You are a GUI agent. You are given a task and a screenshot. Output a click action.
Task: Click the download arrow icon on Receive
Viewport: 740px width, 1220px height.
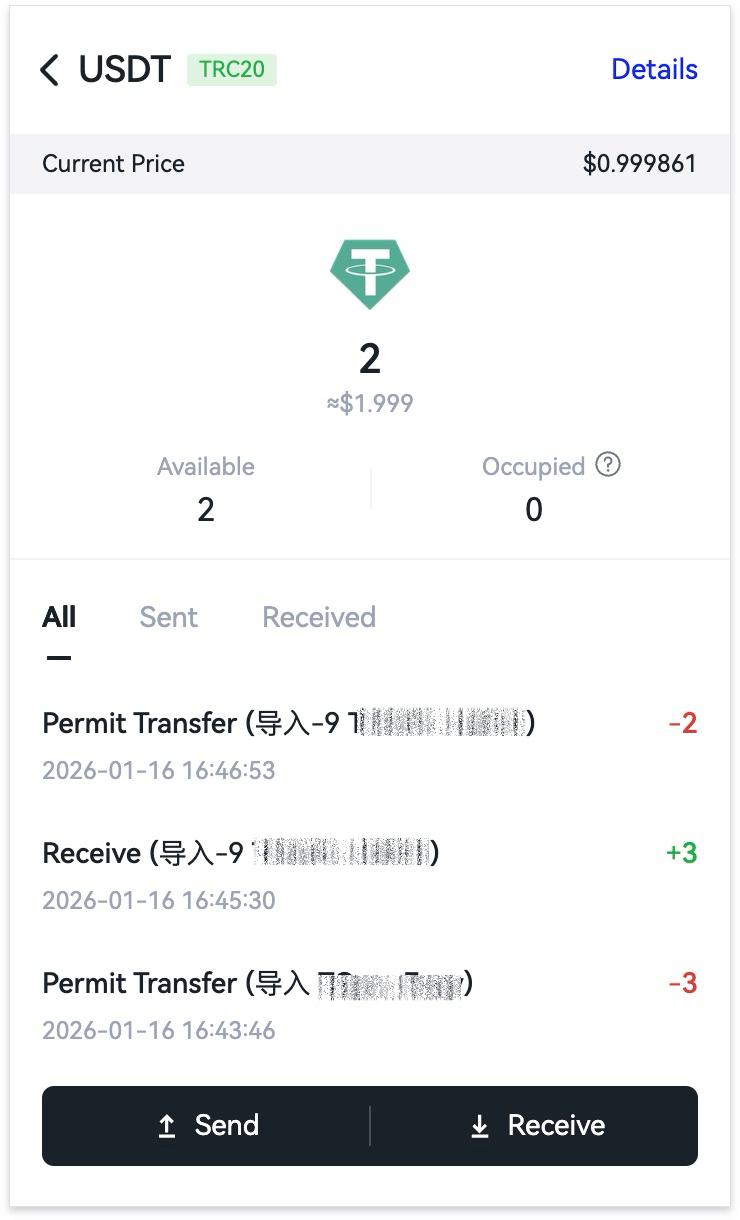point(480,1127)
